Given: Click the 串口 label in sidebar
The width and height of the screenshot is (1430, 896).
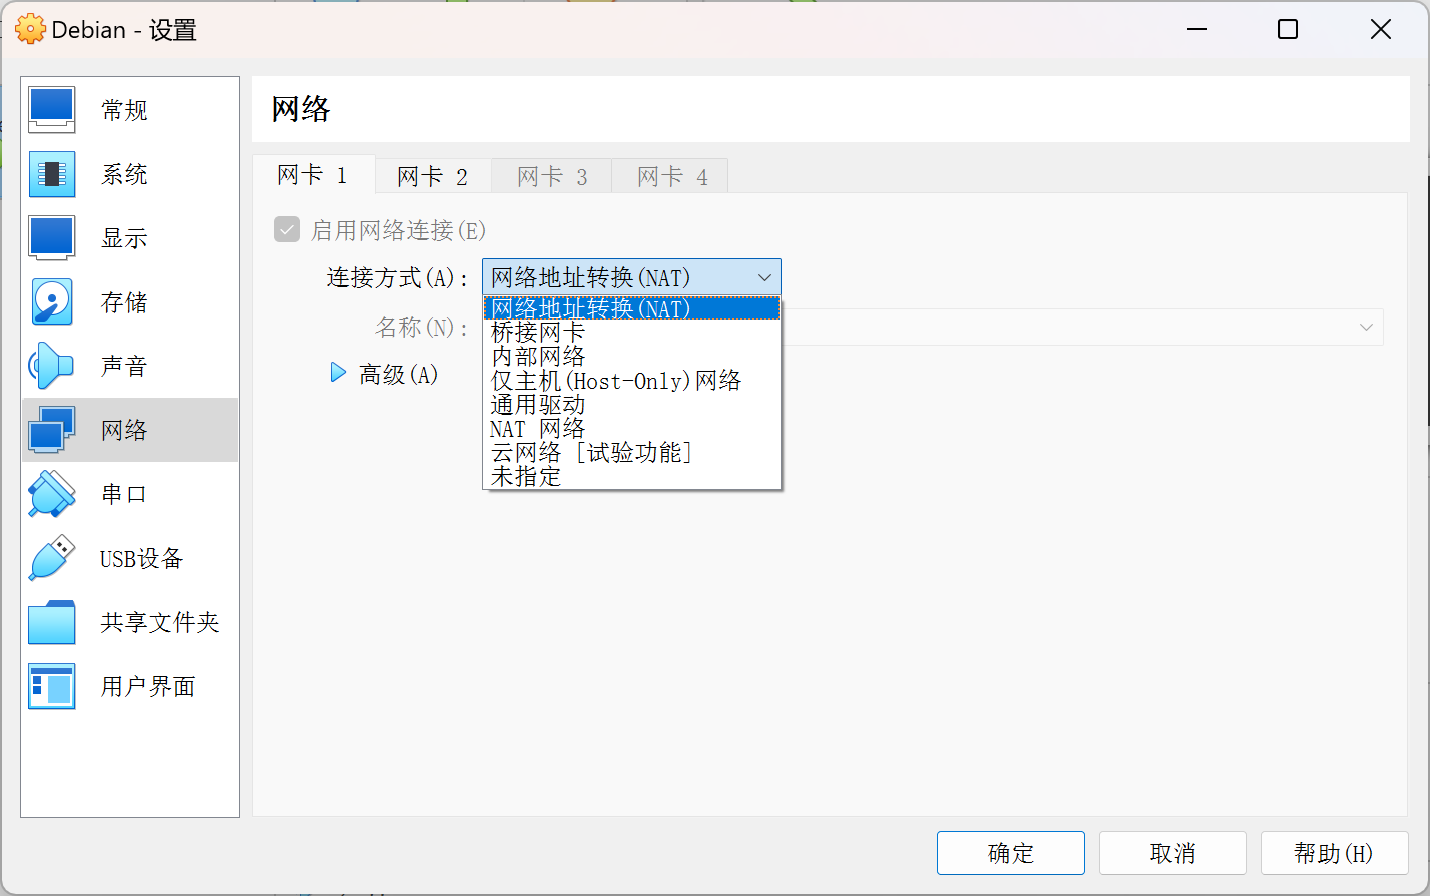Looking at the screenshot, I should (x=124, y=494).
